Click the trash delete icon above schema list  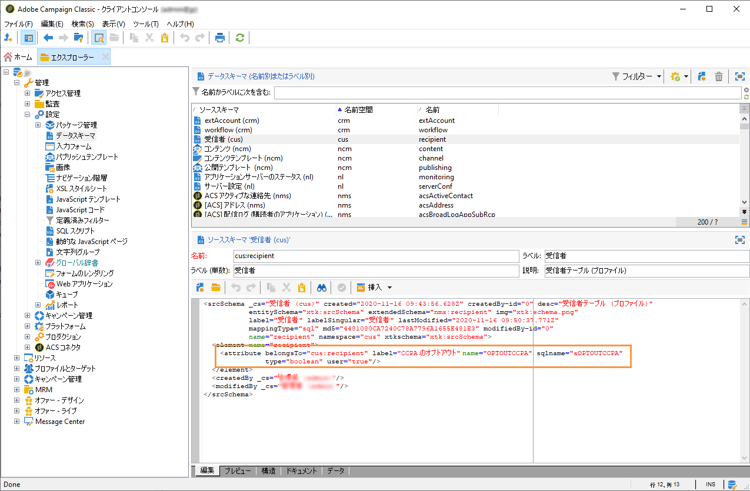(718, 76)
